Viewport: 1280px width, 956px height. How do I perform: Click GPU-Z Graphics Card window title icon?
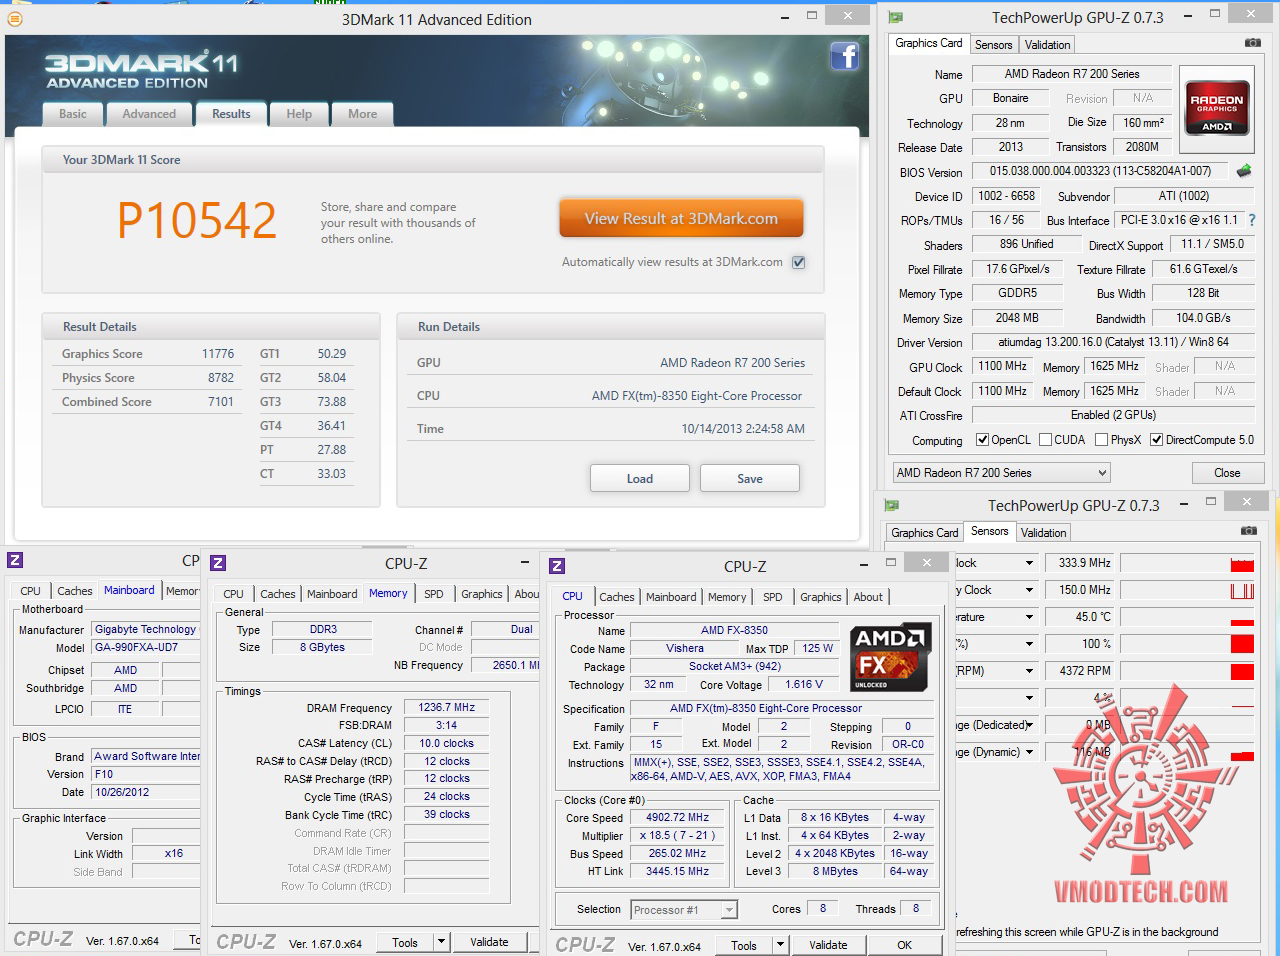(896, 17)
